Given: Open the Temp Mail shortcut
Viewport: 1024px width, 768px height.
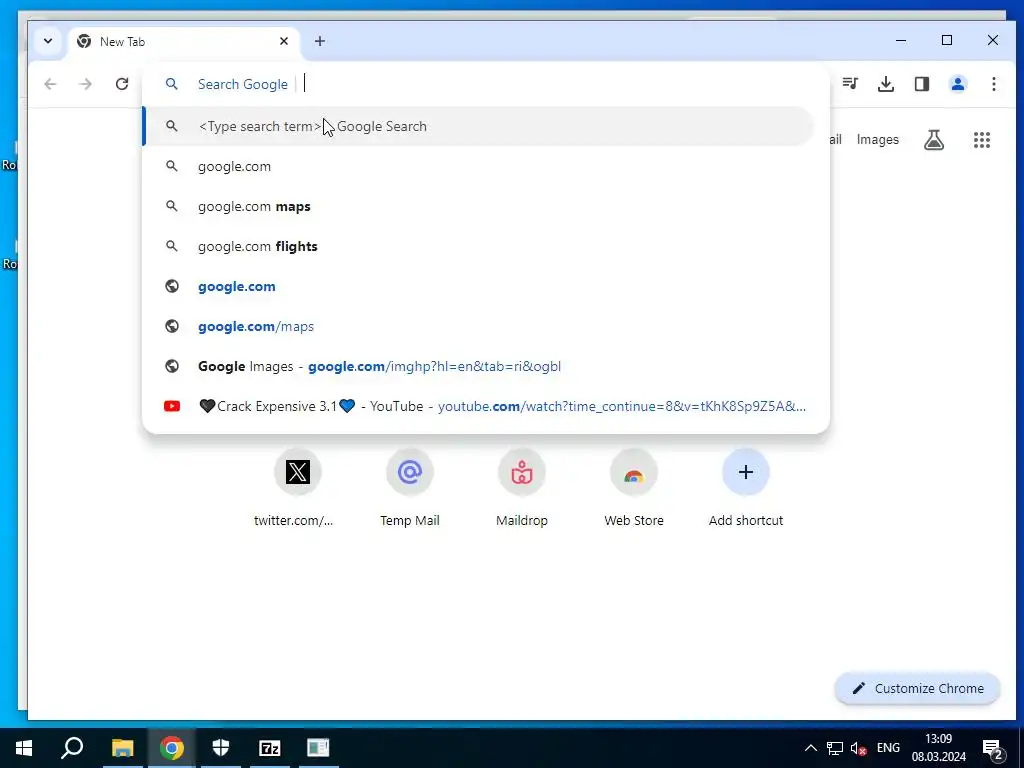Looking at the screenshot, I should pos(409,488).
